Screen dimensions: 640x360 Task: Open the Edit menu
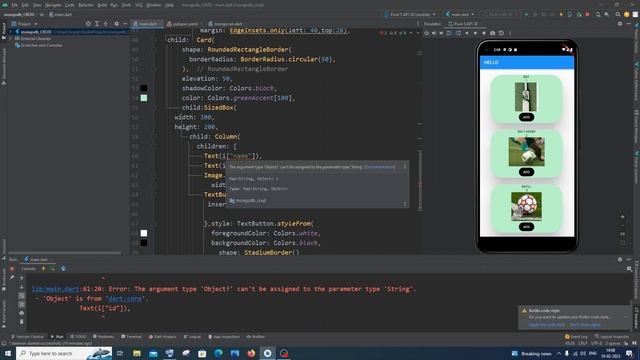click(25, 5)
